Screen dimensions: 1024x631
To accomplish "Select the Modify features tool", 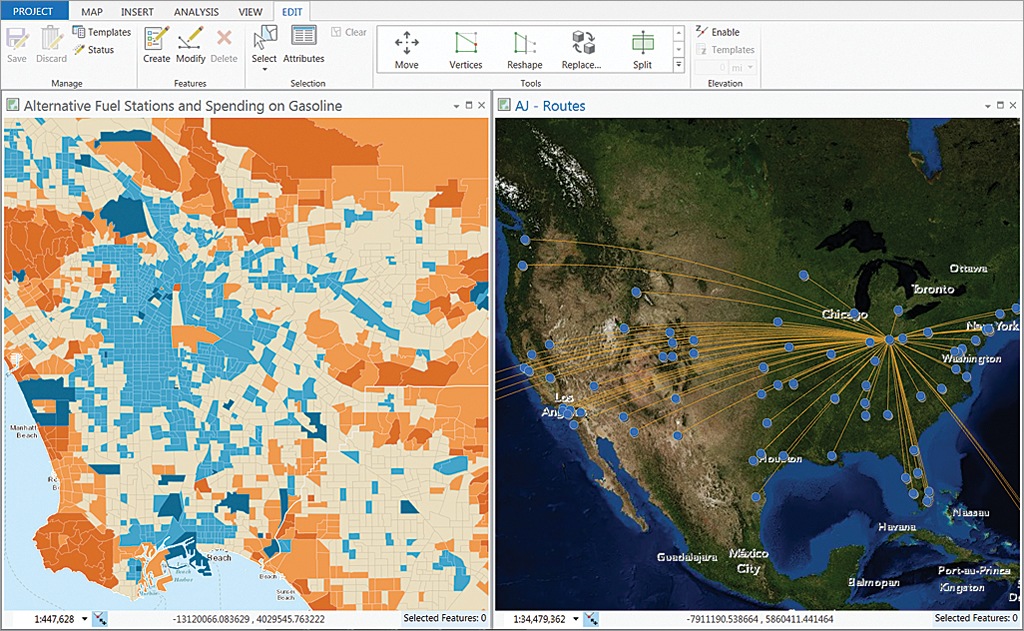I will click(x=190, y=44).
